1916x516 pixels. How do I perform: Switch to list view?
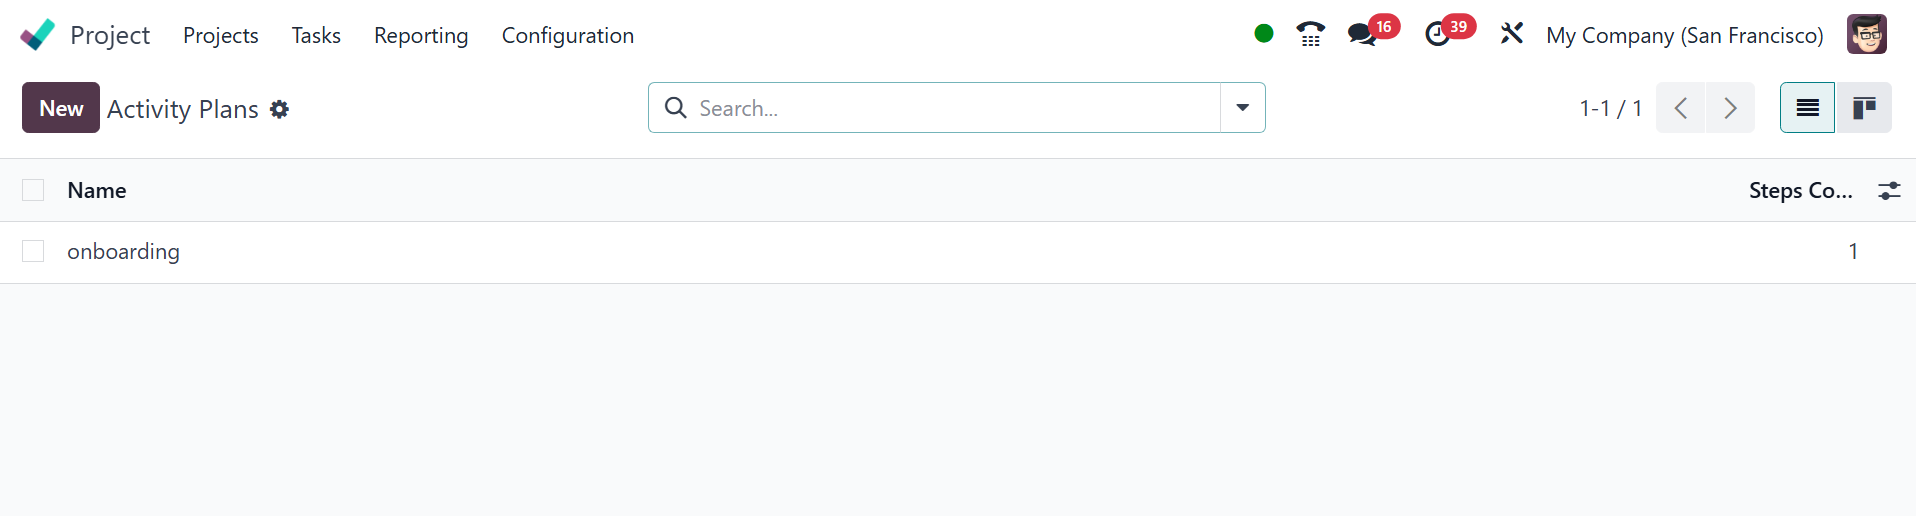point(1807,108)
